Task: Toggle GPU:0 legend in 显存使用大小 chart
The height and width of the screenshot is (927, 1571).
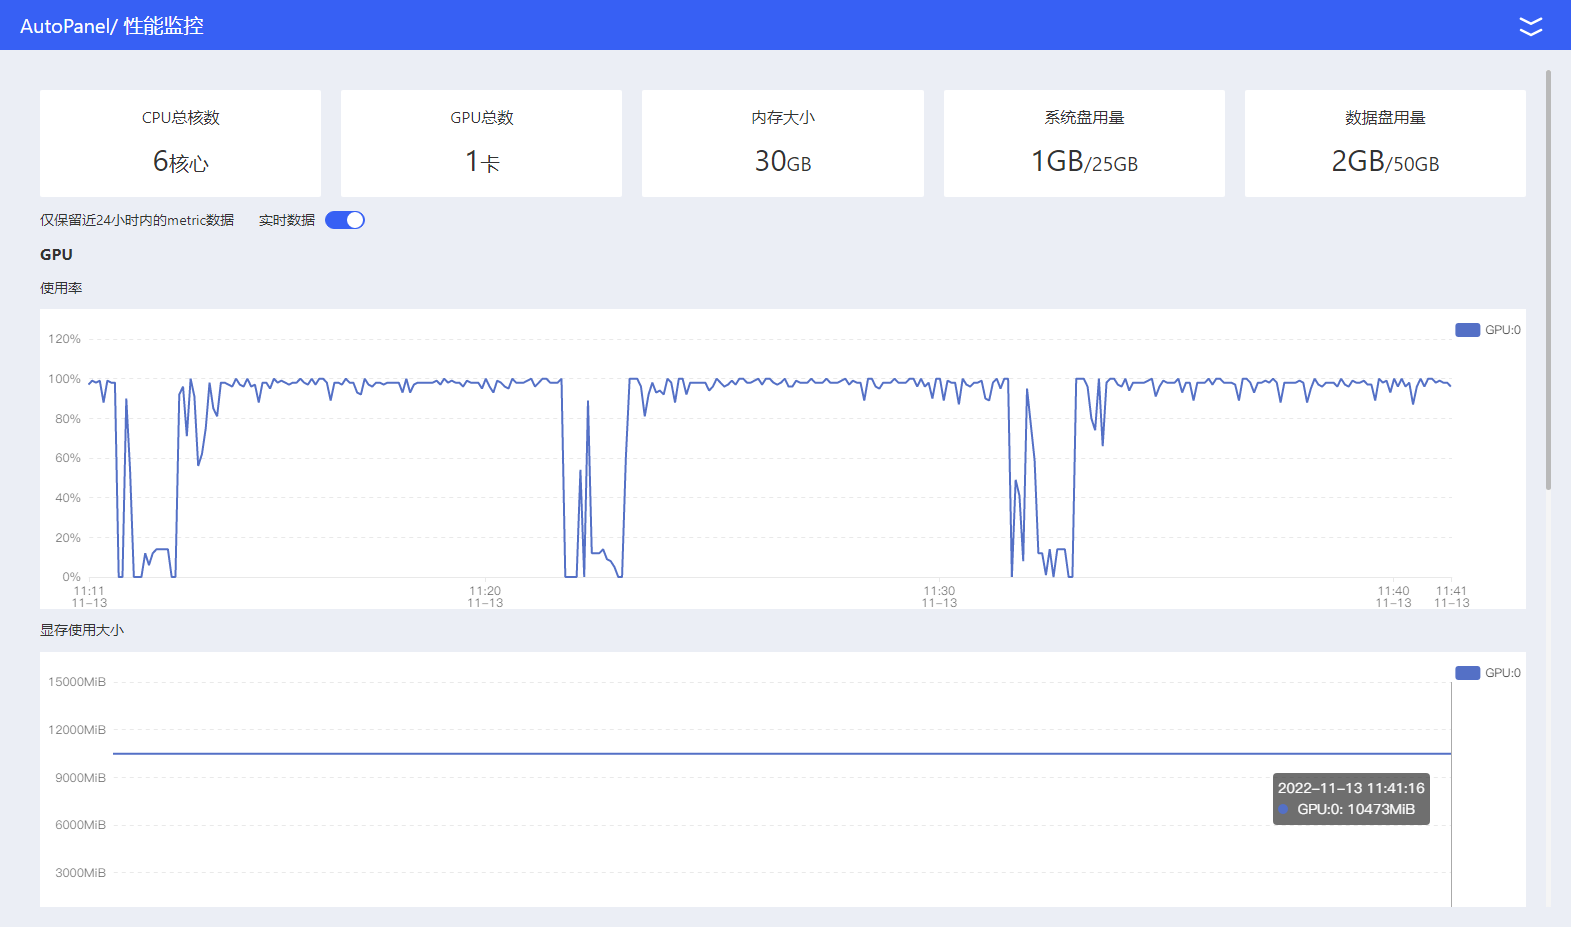Action: (1488, 673)
